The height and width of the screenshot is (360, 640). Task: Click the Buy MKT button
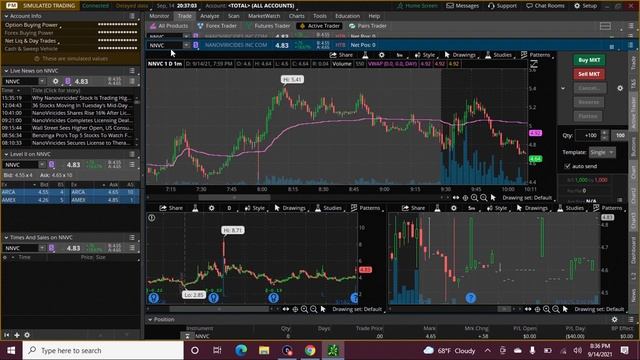click(x=589, y=60)
